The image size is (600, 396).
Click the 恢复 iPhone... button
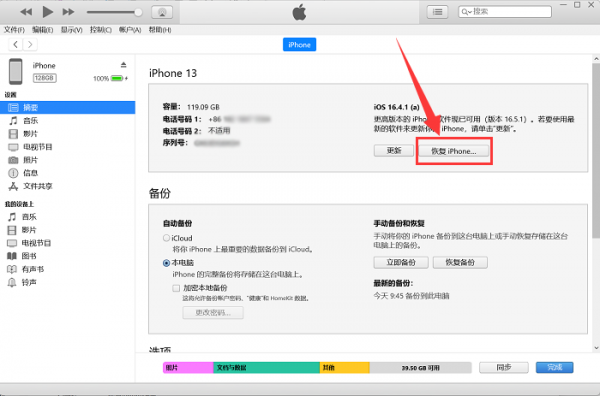454,151
